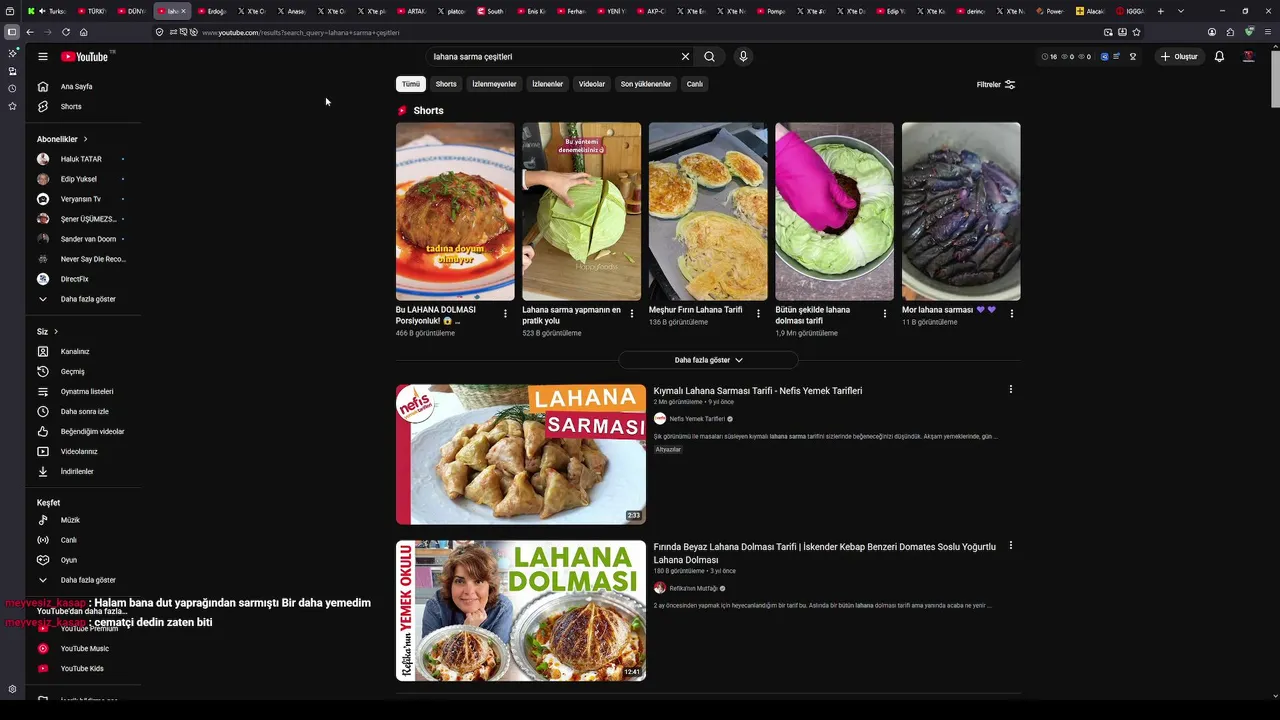Clear the search box with the X icon

click(685, 57)
